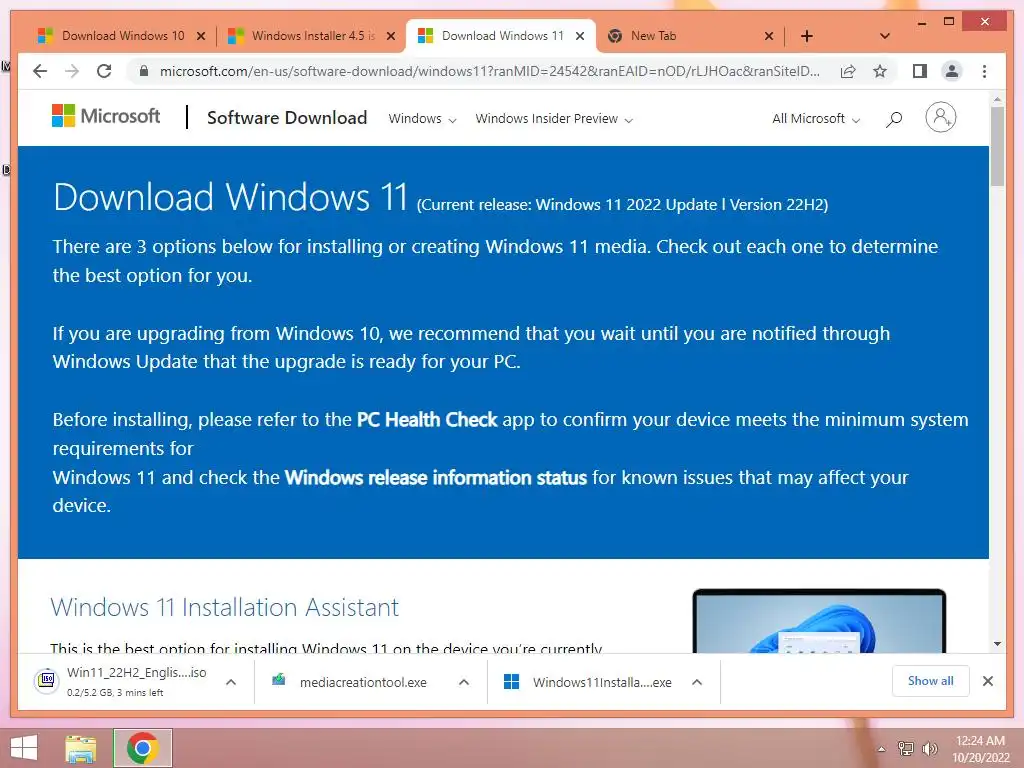Viewport: 1024px width, 768px height.
Task: Click the address bar URL field
Action: point(488,71)
